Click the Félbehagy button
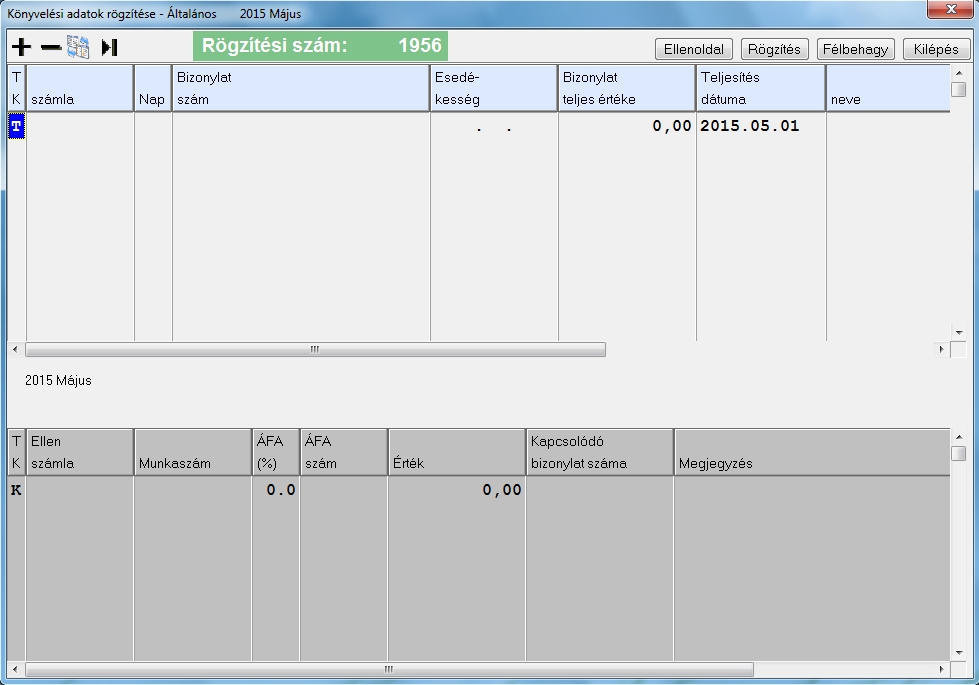The image size is (979, 685). (x=855, y=49)
